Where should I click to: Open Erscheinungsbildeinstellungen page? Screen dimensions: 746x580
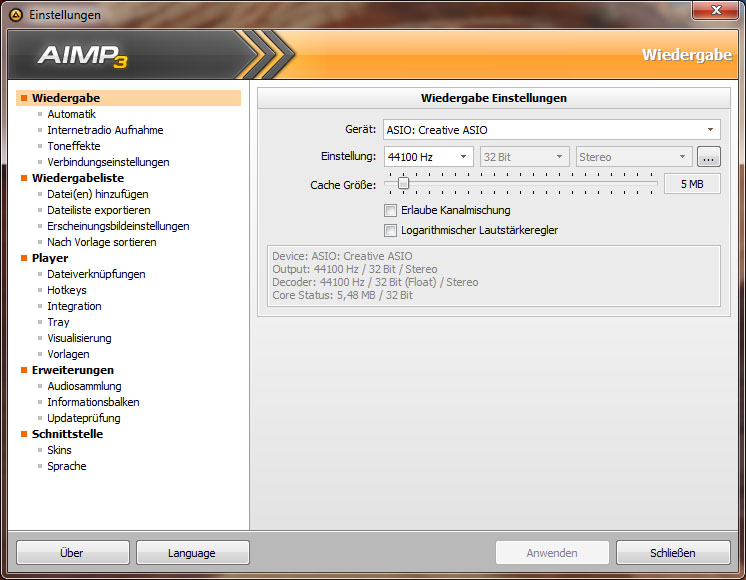tap(118, 226)
